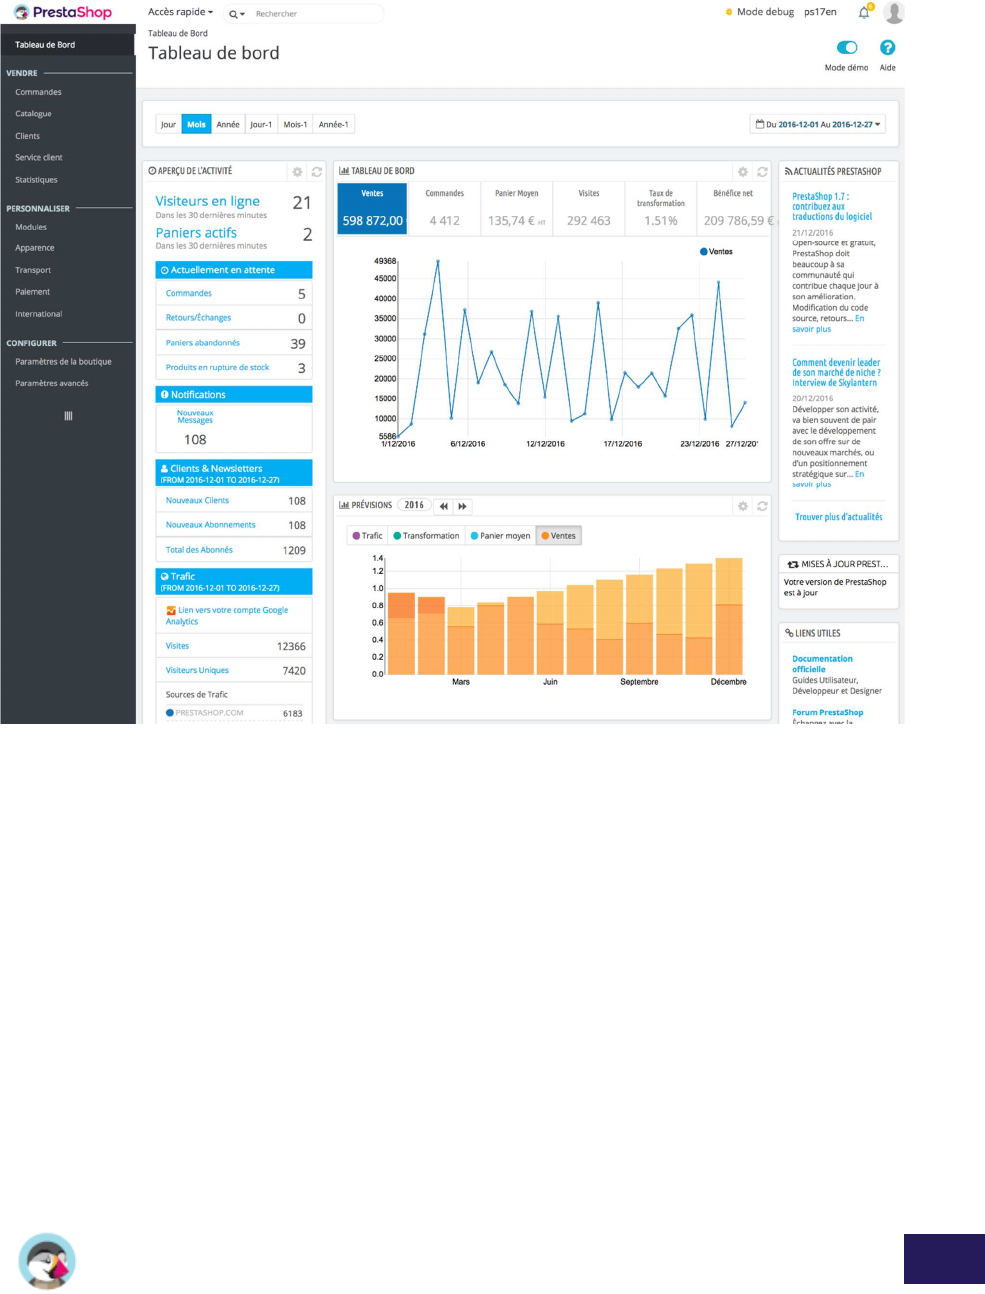Open the user avatar profile menu
This screenshot has width=985, height=1294.
(894, 12)
